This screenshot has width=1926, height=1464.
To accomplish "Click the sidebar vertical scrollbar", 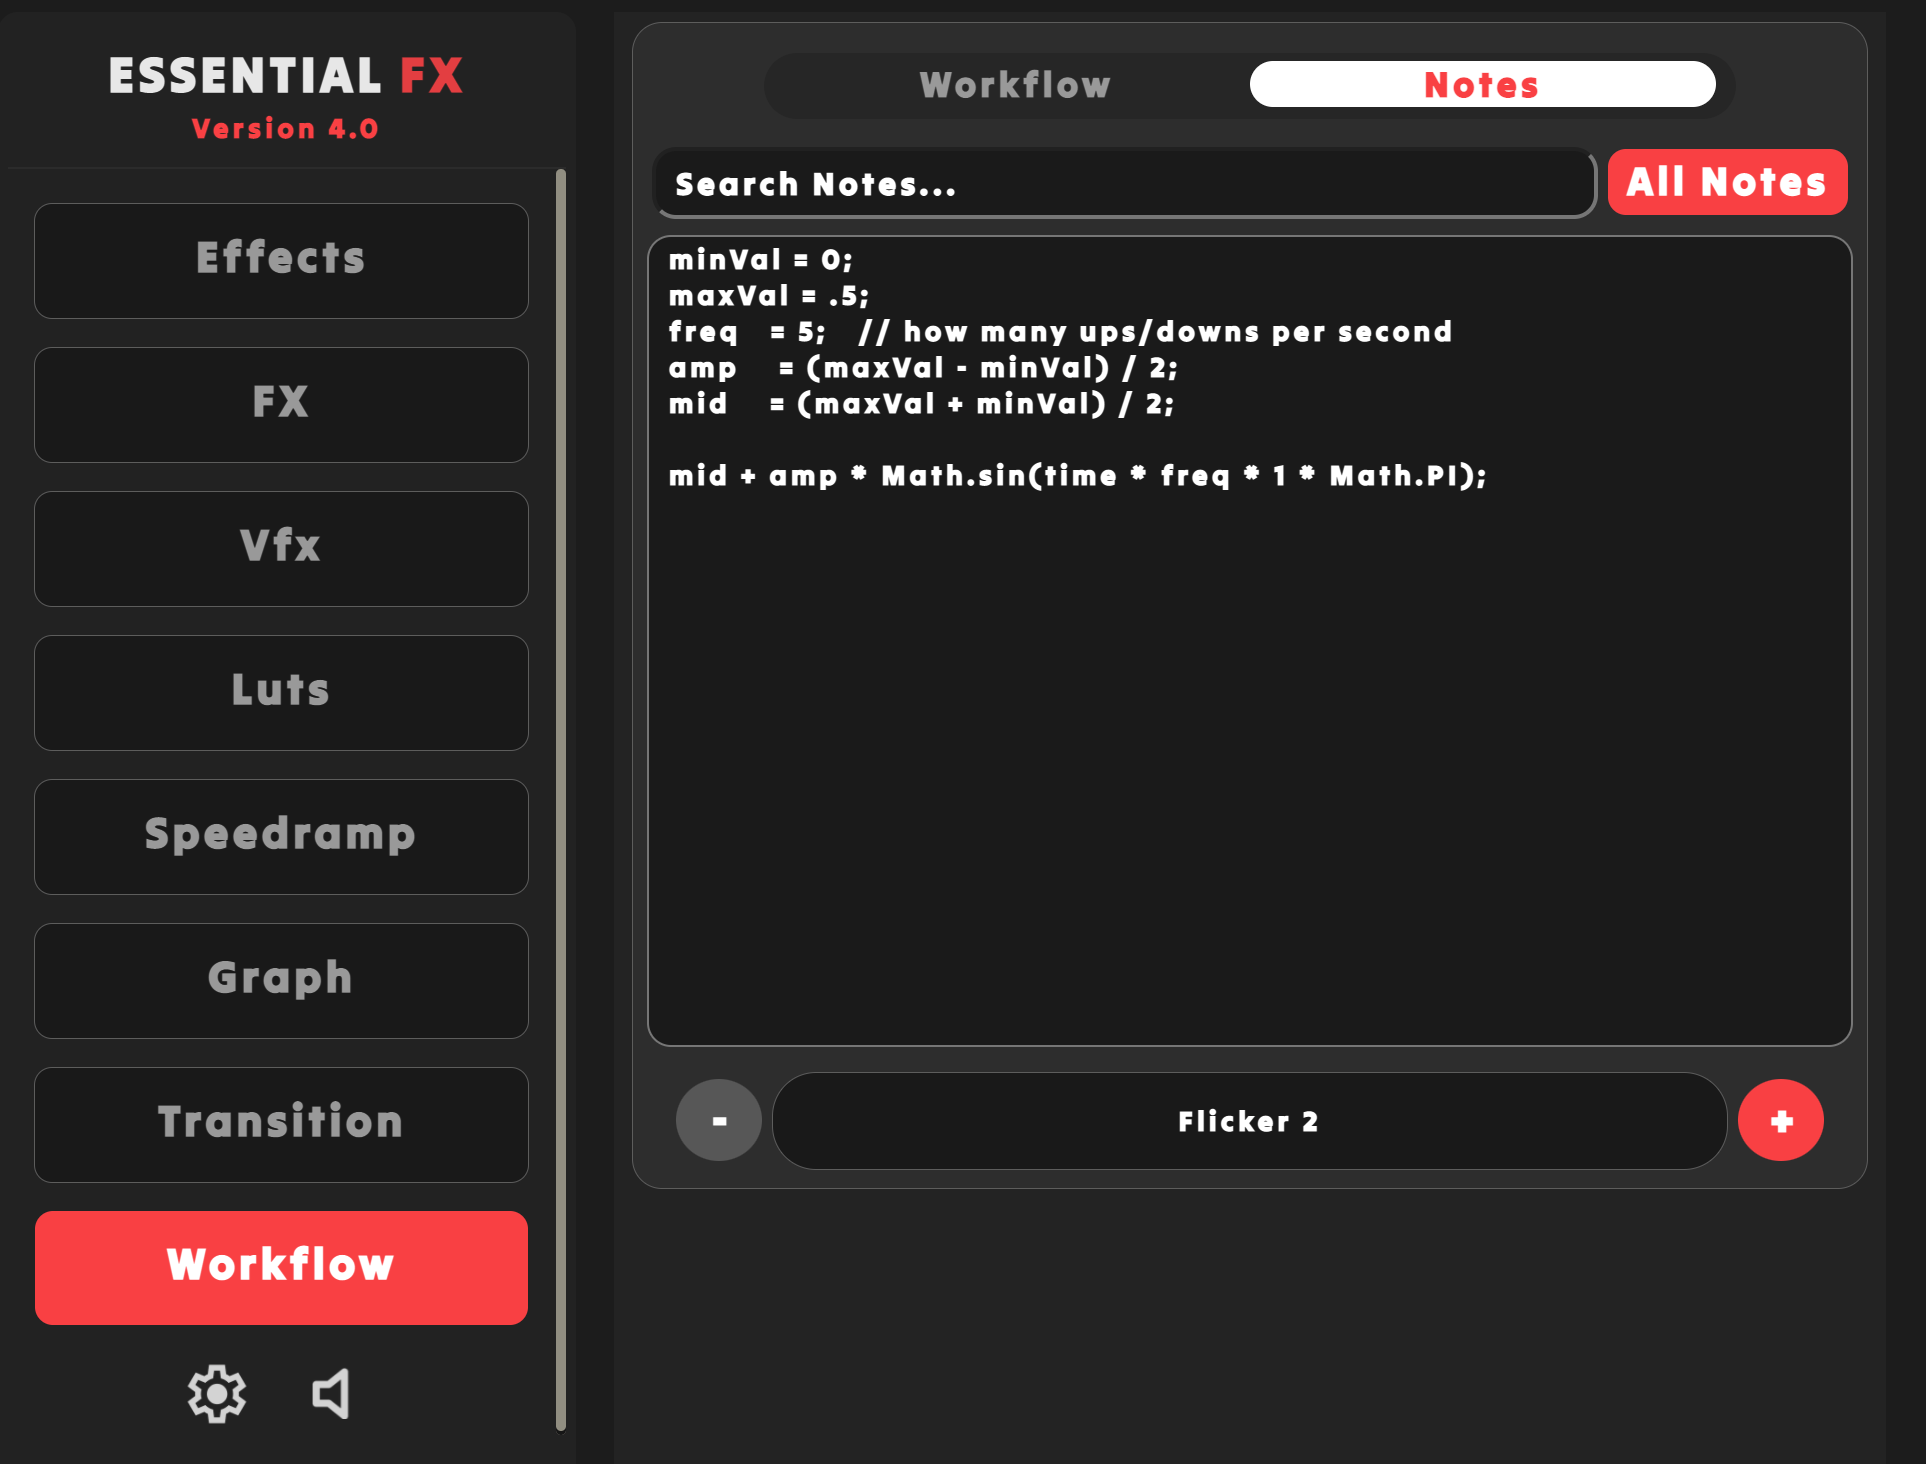I will tap(561, 800).
